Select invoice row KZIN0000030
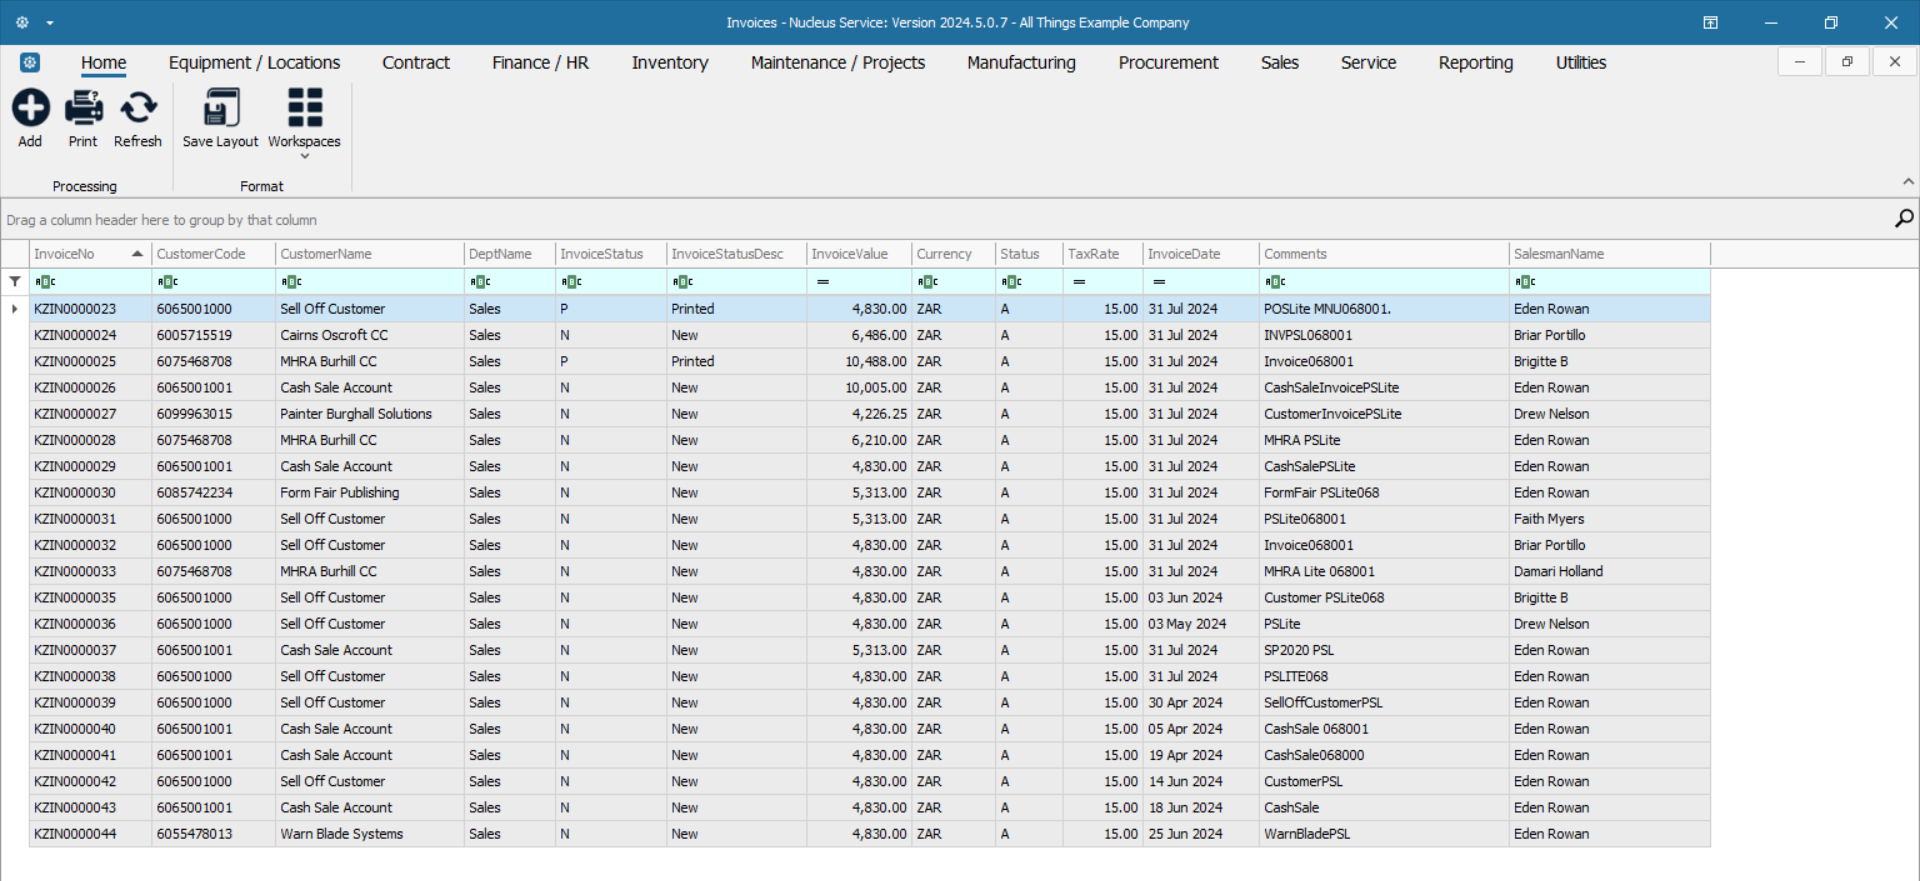Viewport: 1920px width, 881px height. (75, 493)
